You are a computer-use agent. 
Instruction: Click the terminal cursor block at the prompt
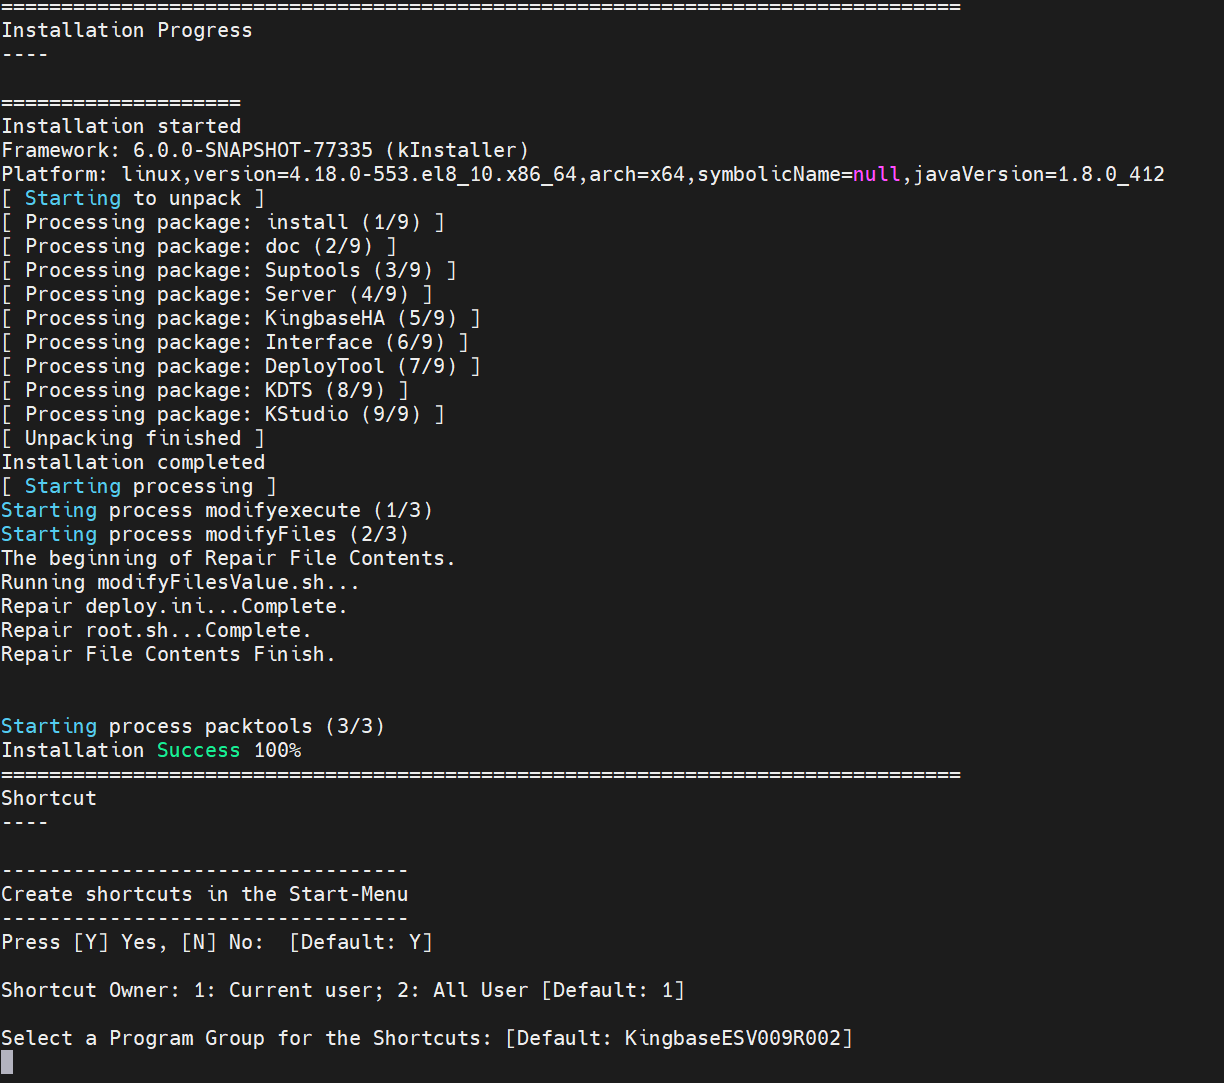tap(7, 1062)
